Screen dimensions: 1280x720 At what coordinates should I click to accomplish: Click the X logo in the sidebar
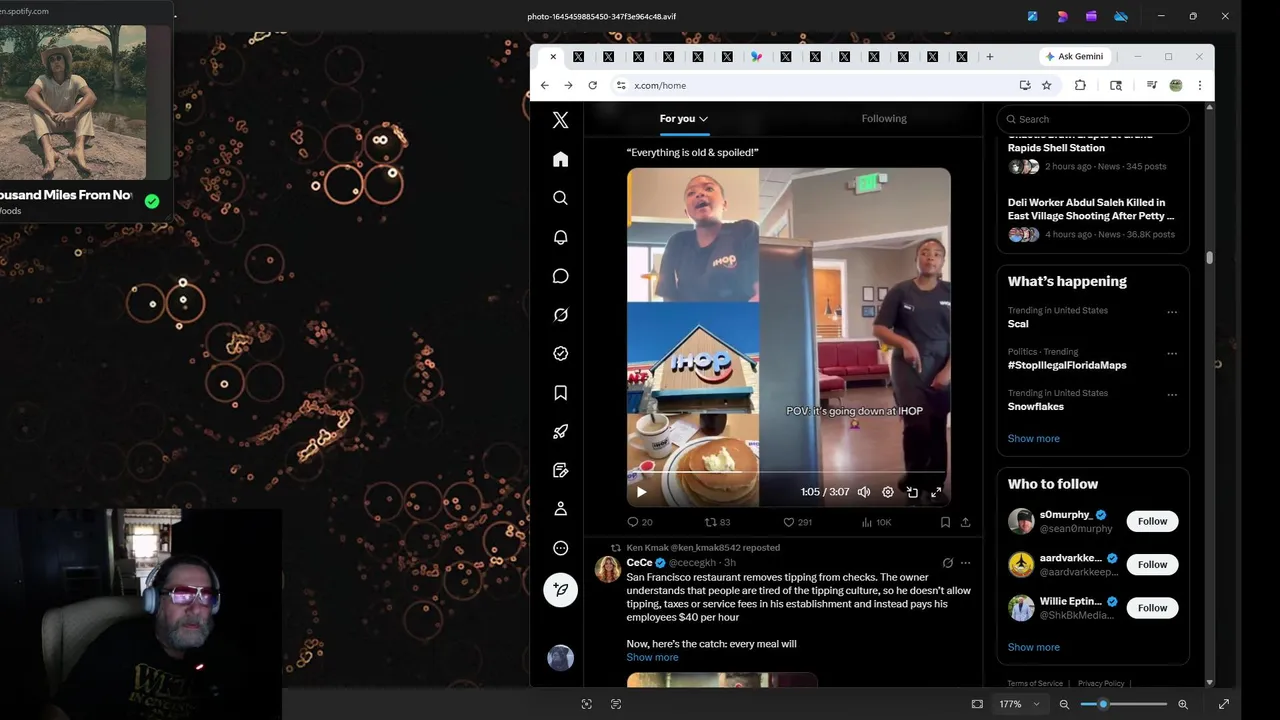[560, 120]
